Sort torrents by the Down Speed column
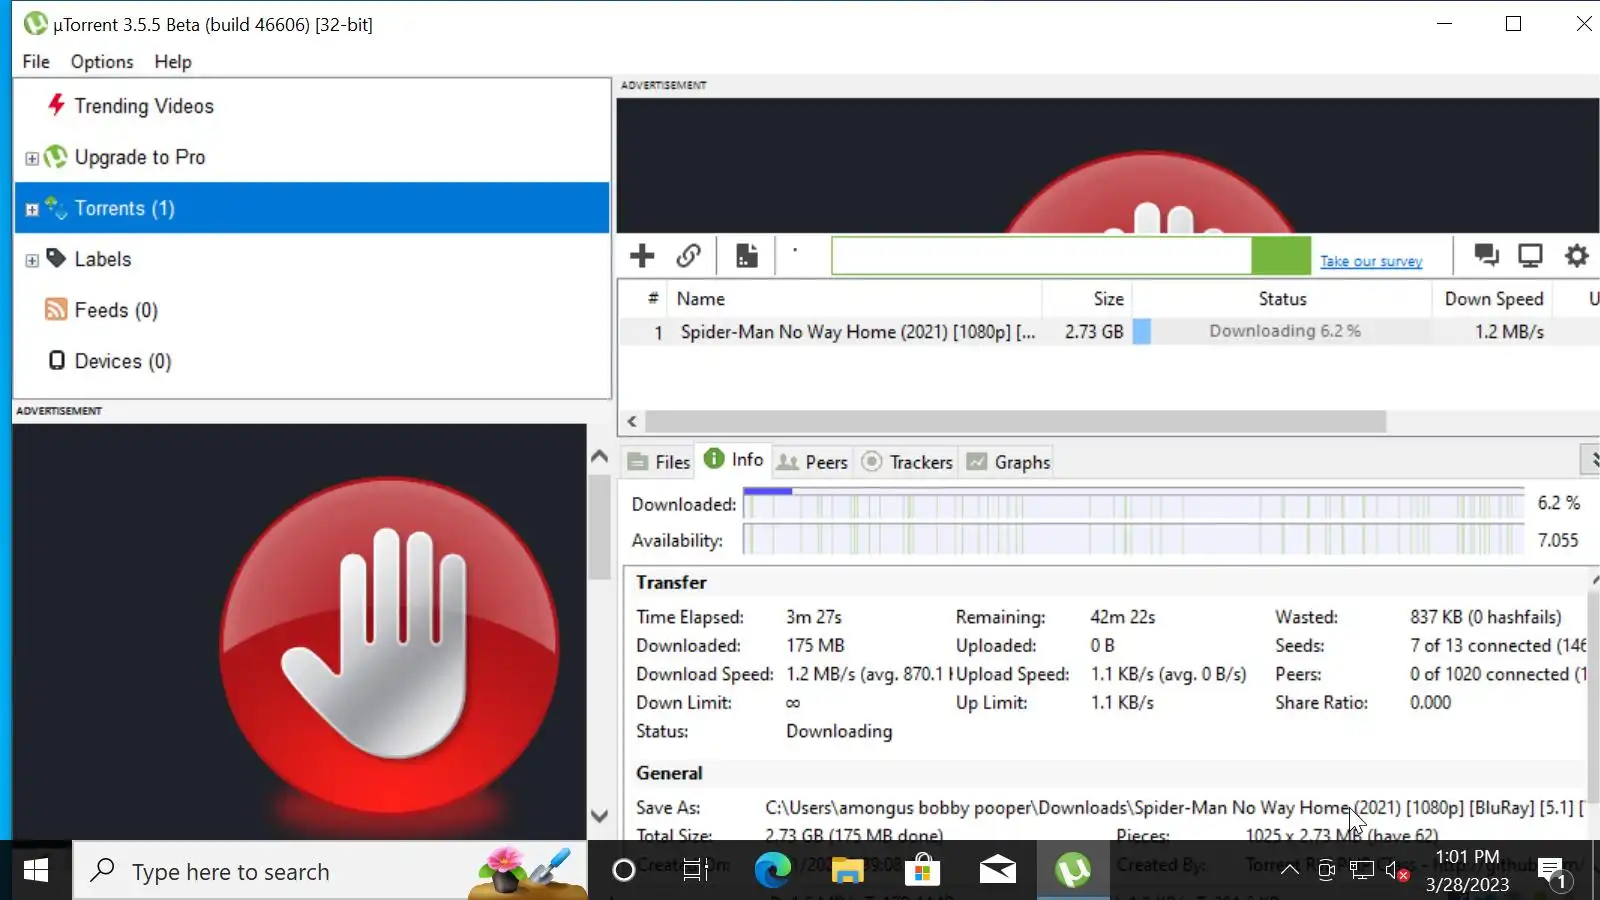 click(x=1494, y=299)
